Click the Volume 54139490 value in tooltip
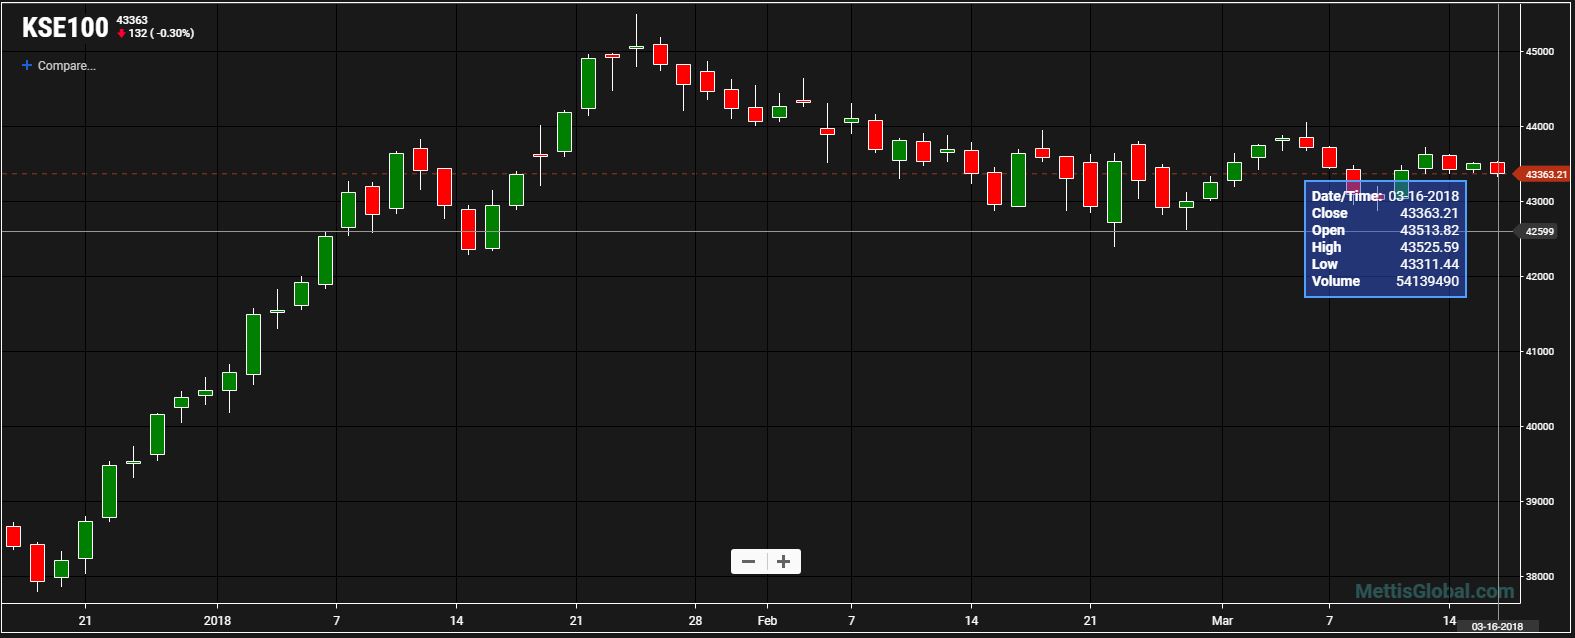 (1427, 281)
